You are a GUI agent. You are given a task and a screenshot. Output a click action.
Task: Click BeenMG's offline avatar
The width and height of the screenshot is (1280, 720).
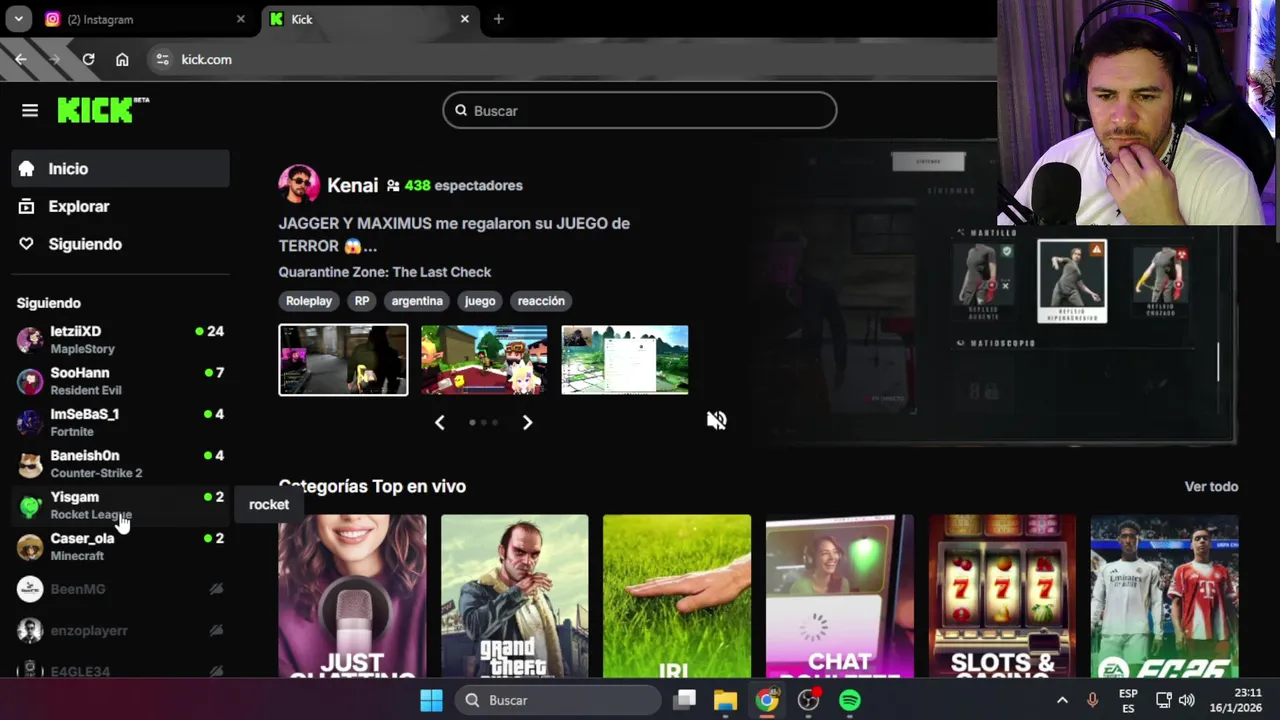[x=30, y=589]
